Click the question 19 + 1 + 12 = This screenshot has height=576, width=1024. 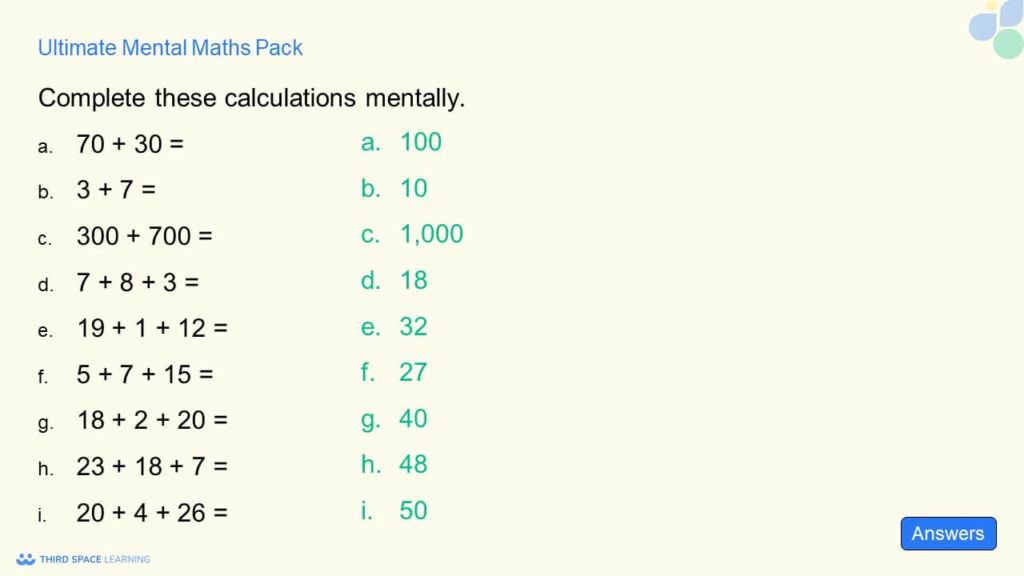click(152, 328)
